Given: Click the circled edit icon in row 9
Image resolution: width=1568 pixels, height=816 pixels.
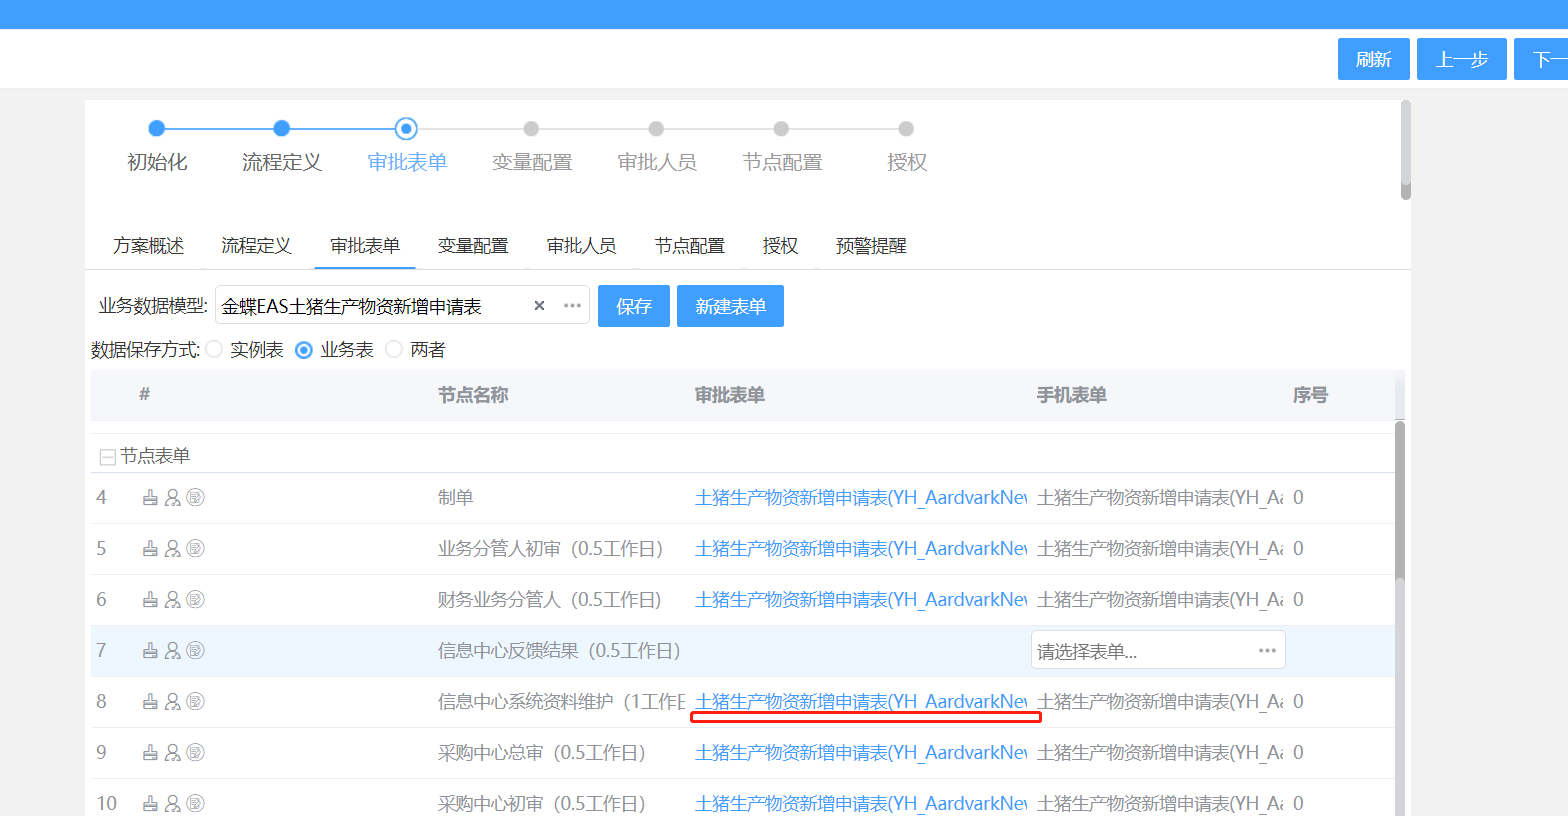Looking at the screenshot, I should point(196,753).
